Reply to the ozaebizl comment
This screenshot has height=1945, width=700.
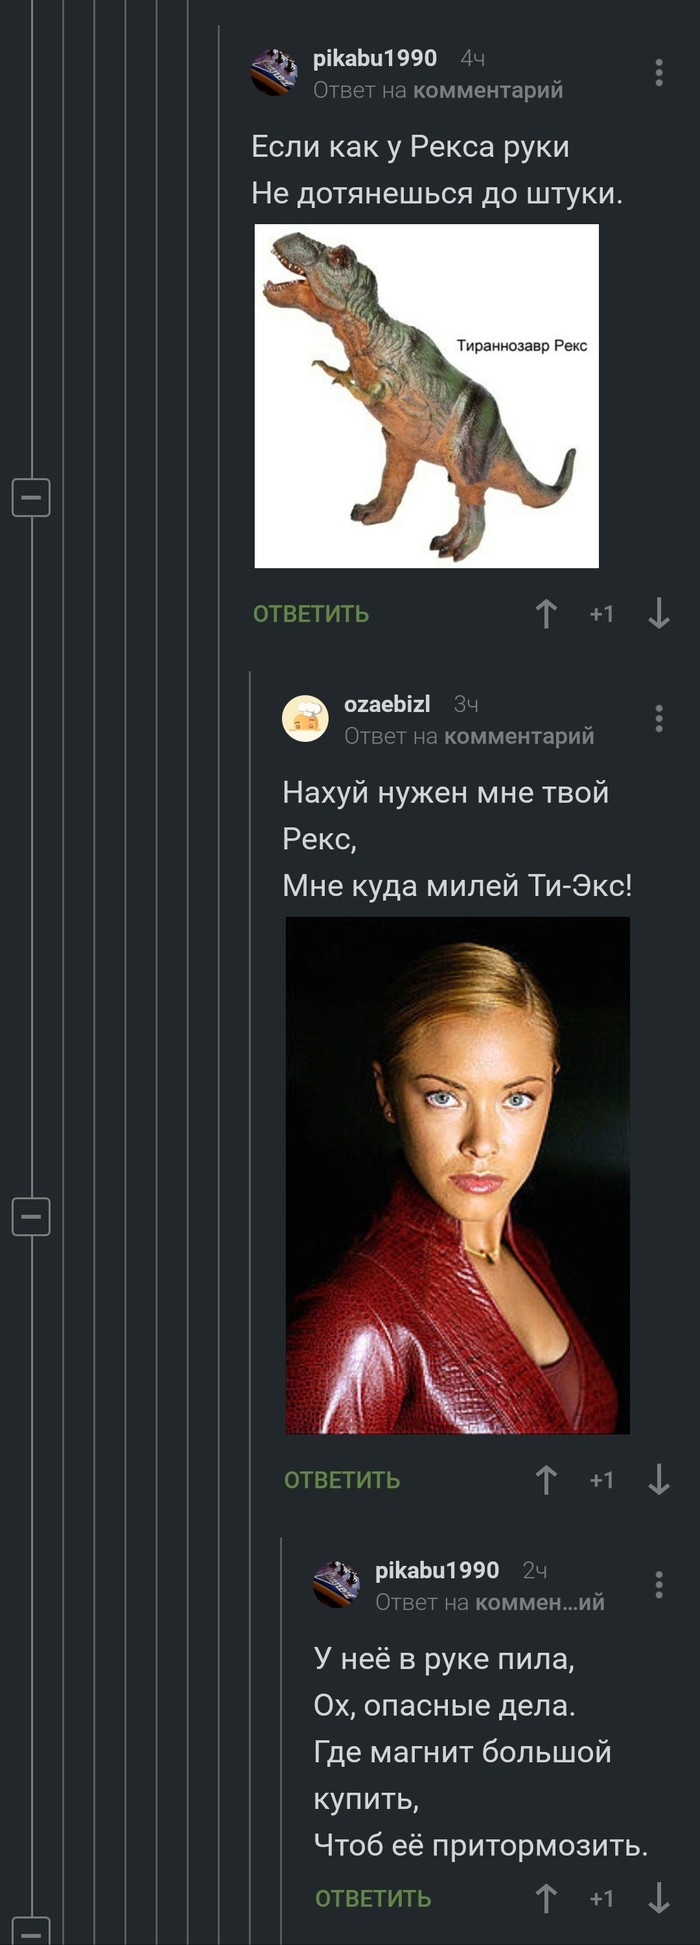tap(342, 1480)
